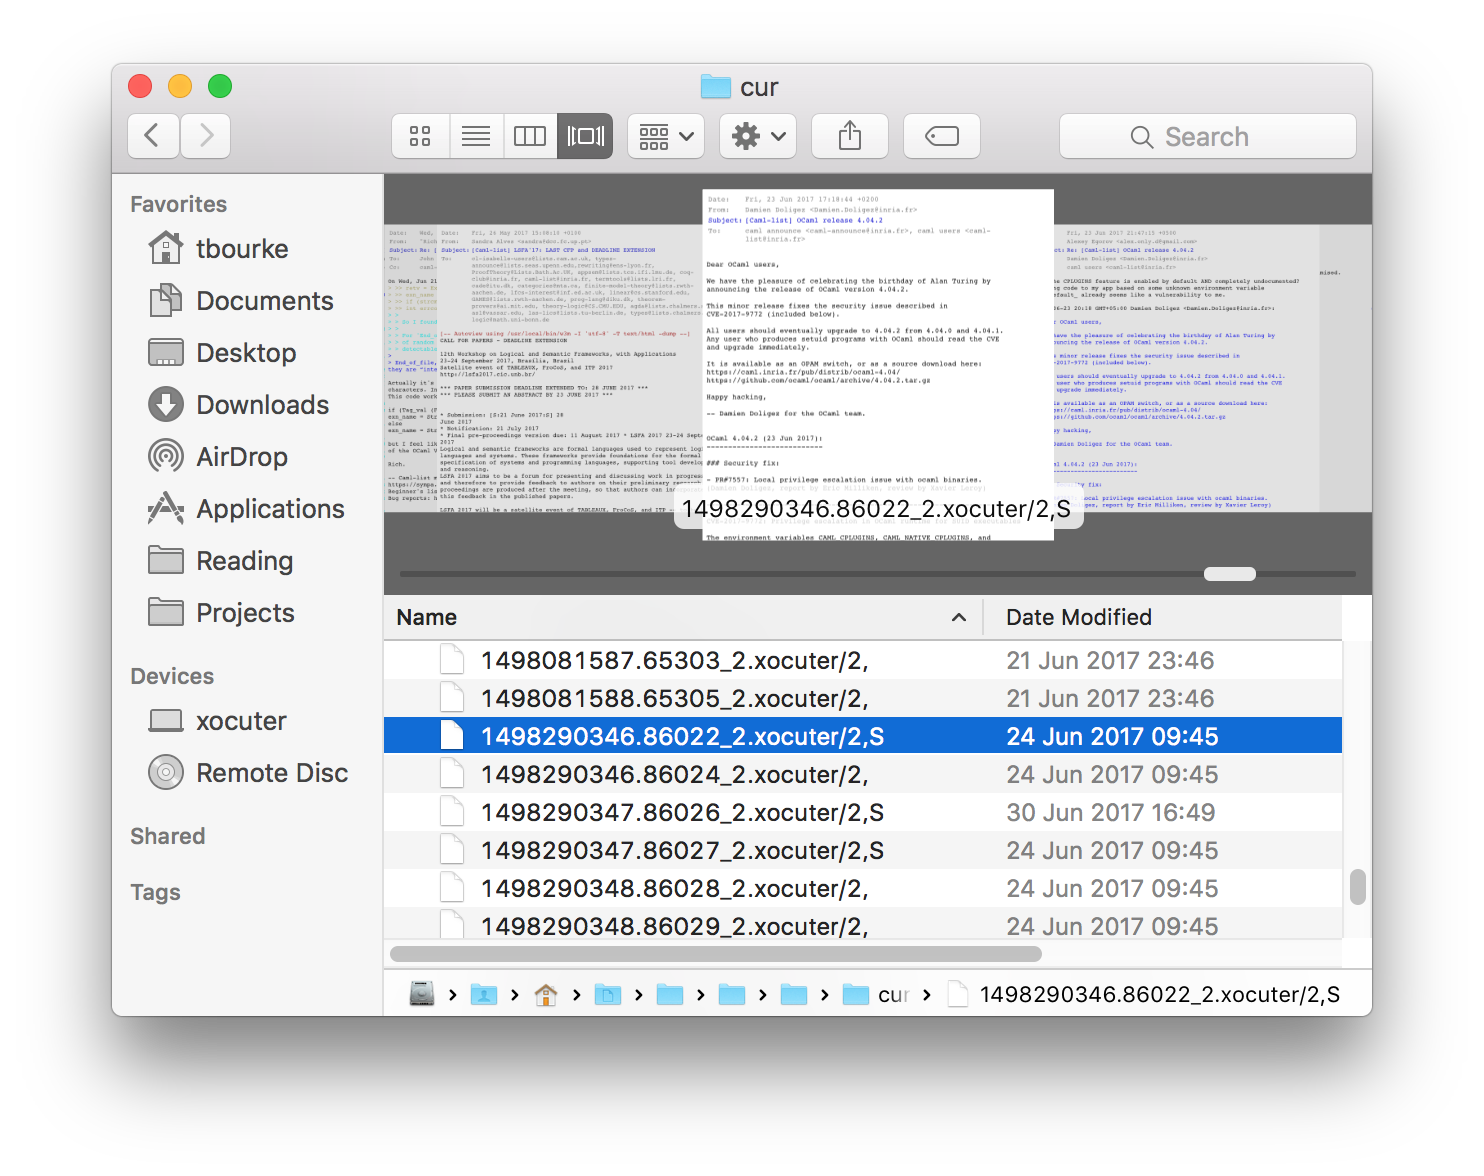Open the Projects folder in sidebar
This screenshot has height=1176, width=1484.
click(221, 613)
